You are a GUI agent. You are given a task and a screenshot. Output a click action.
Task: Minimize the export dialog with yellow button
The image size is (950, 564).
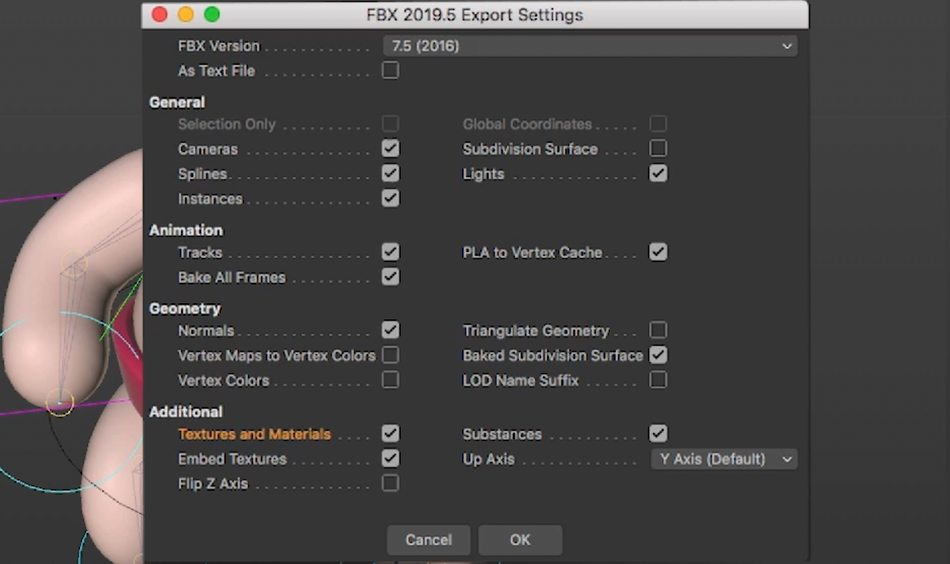pyautogui.click(x=185, y=15)
